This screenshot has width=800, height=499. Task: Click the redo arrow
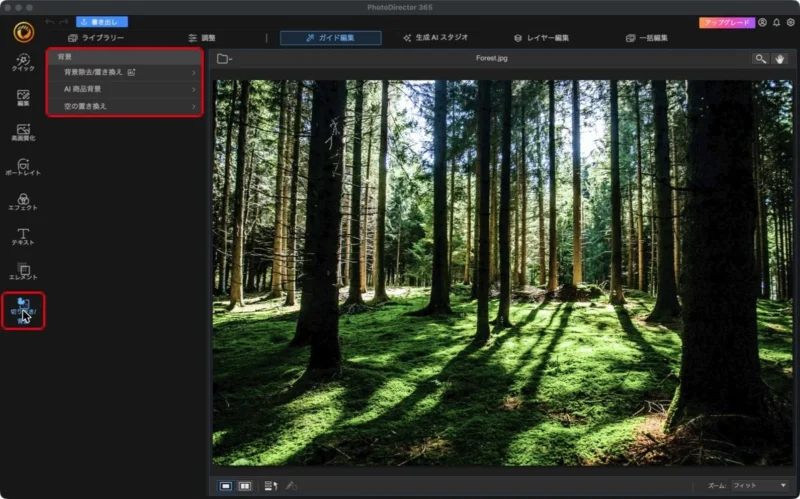pos(64,22)
